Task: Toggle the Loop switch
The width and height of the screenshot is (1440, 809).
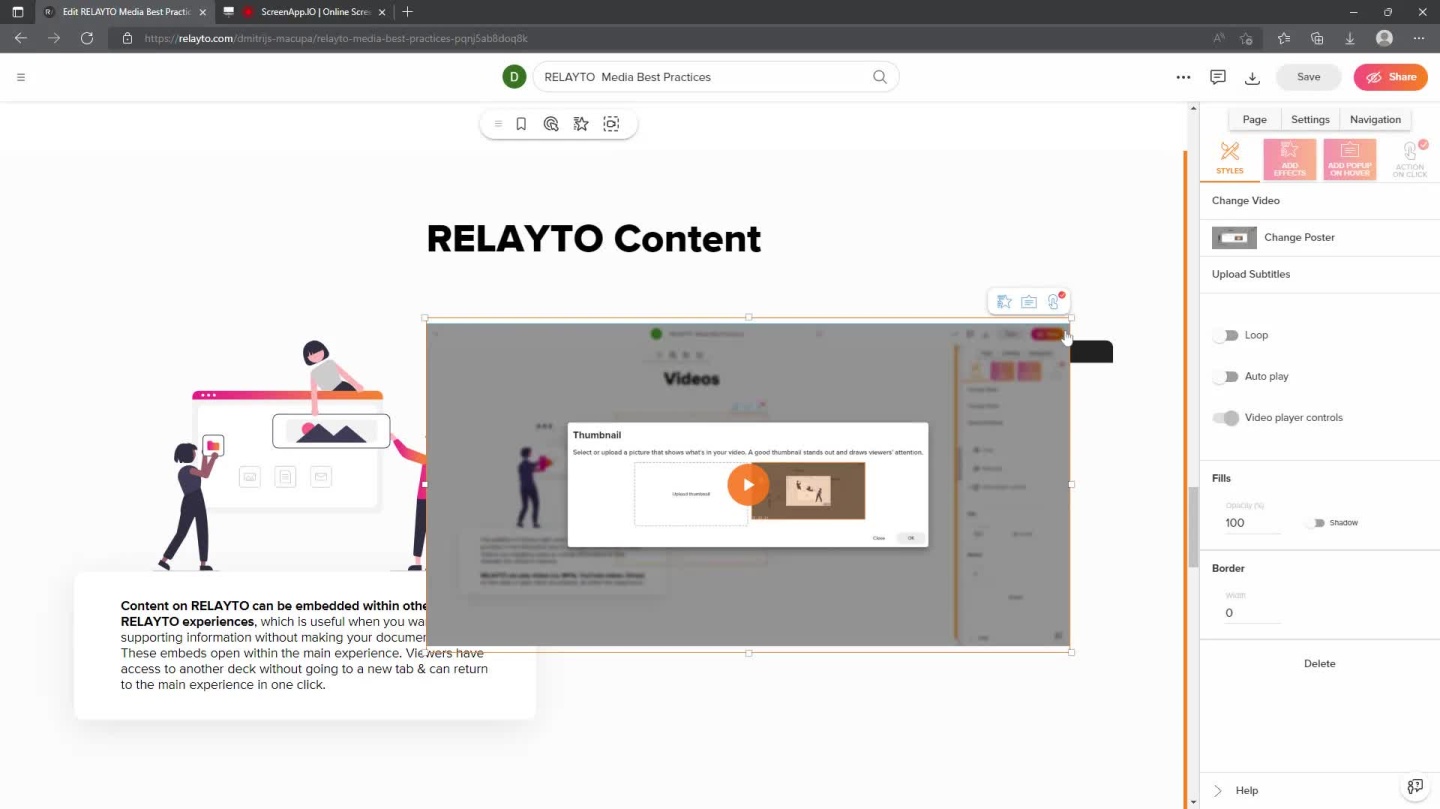Action: click(1226, 336)
